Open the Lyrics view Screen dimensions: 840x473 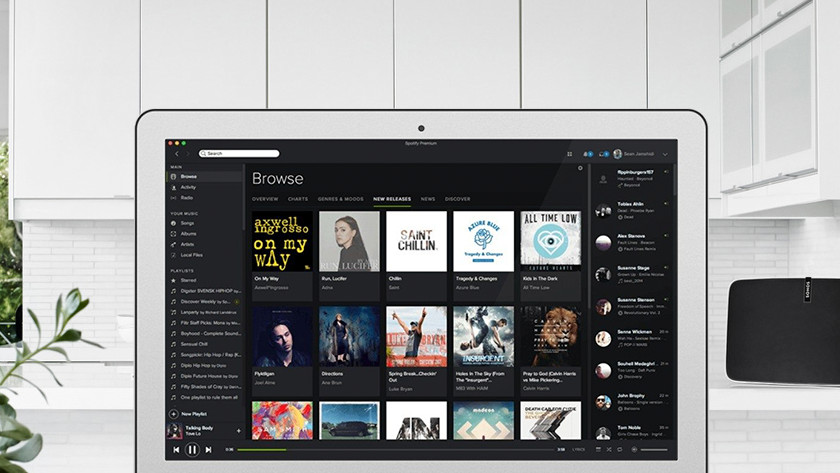(x=579, y=450)
